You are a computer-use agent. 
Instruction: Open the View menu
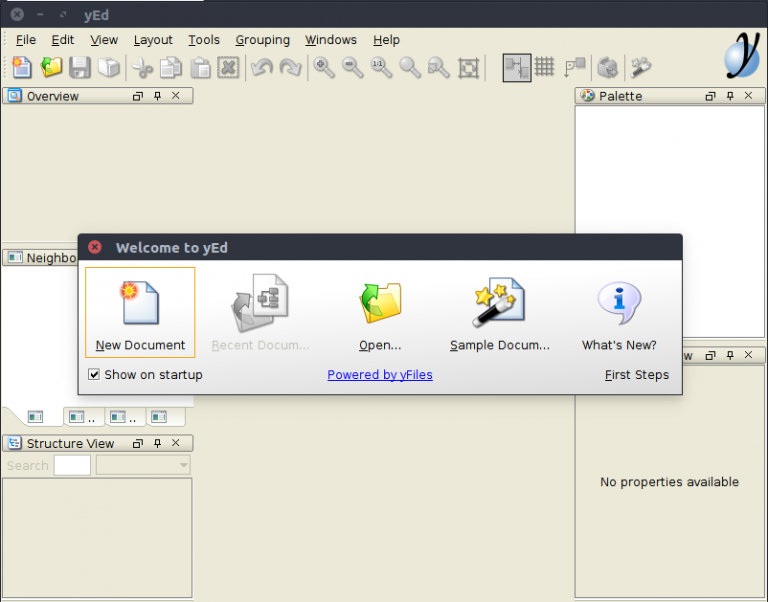[x=104, y=40]
